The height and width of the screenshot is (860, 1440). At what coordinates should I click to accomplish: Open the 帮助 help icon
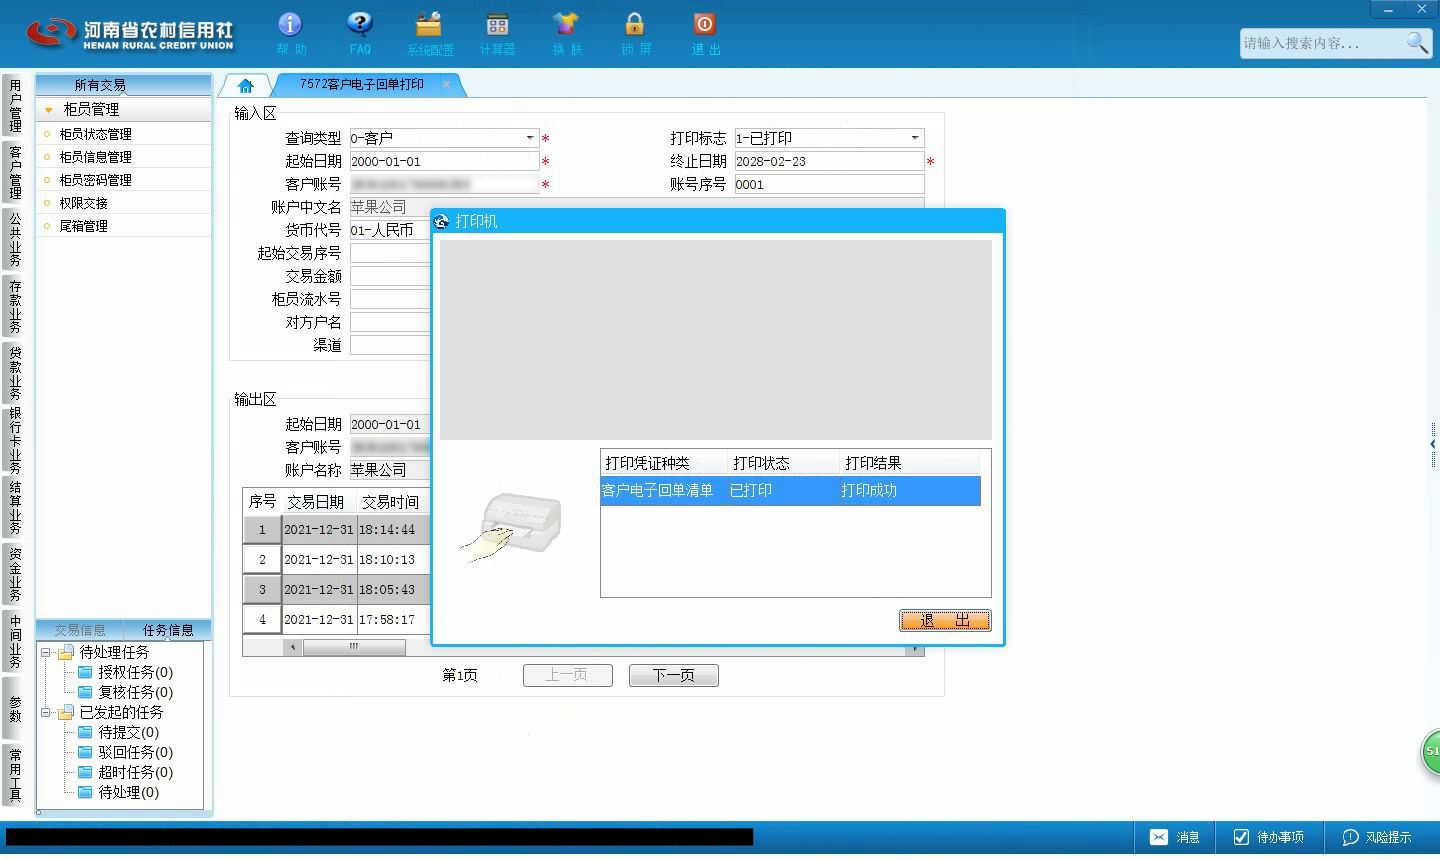pyautogui.click(x=290, y=33)
